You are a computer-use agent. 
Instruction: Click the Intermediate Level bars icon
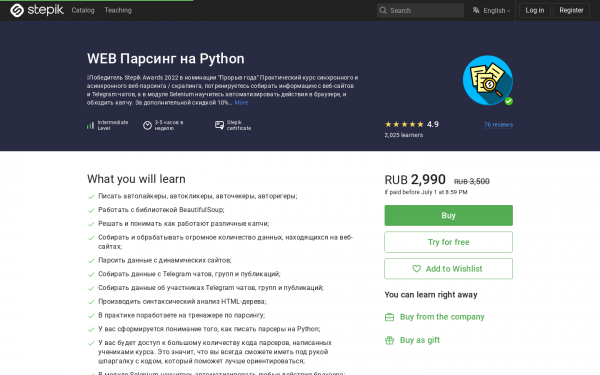[x=90, y=125]
